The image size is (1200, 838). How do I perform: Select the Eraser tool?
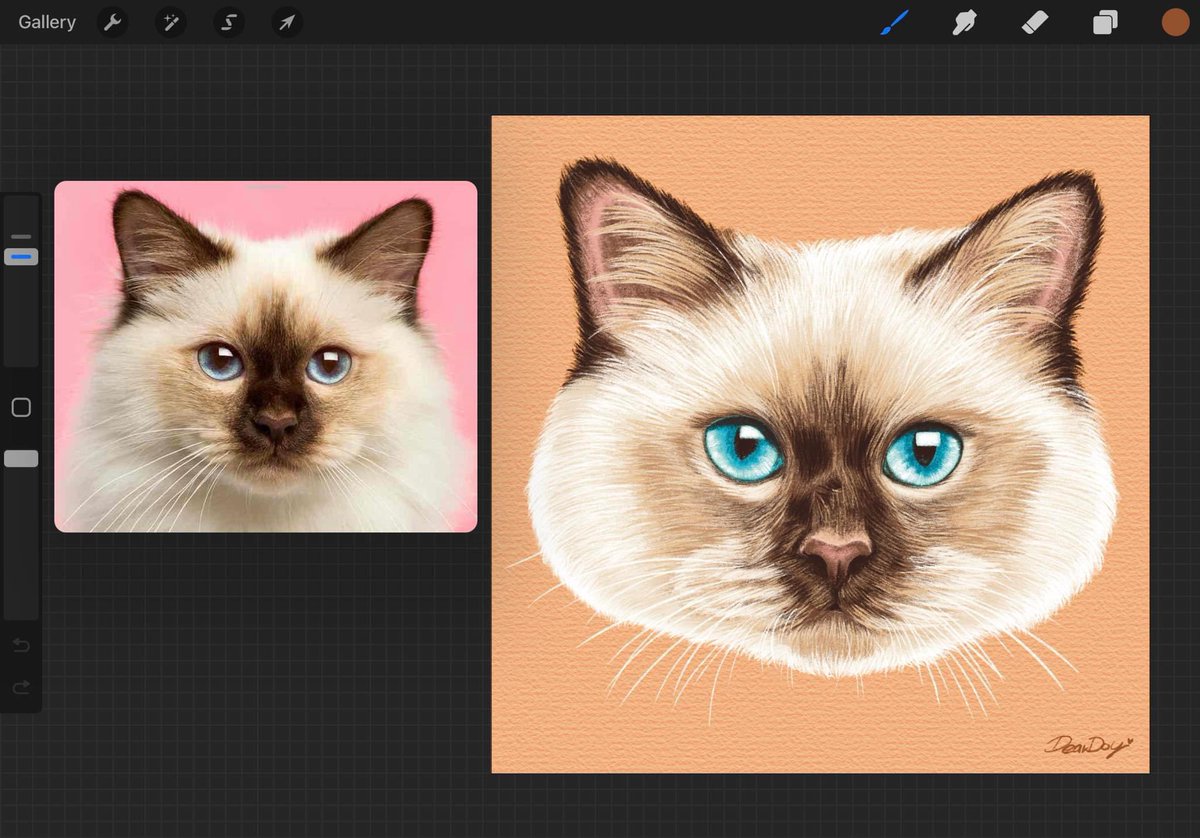1035,22
